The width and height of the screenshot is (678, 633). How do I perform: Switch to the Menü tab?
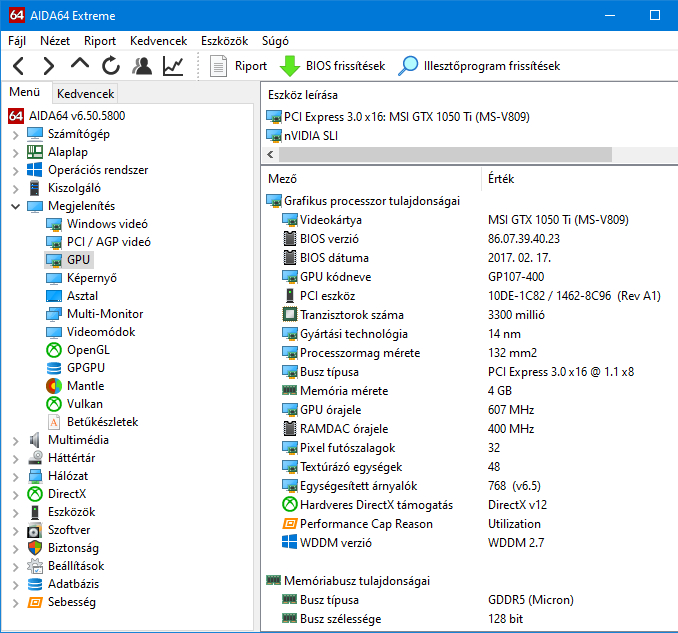tap(25, 92)
